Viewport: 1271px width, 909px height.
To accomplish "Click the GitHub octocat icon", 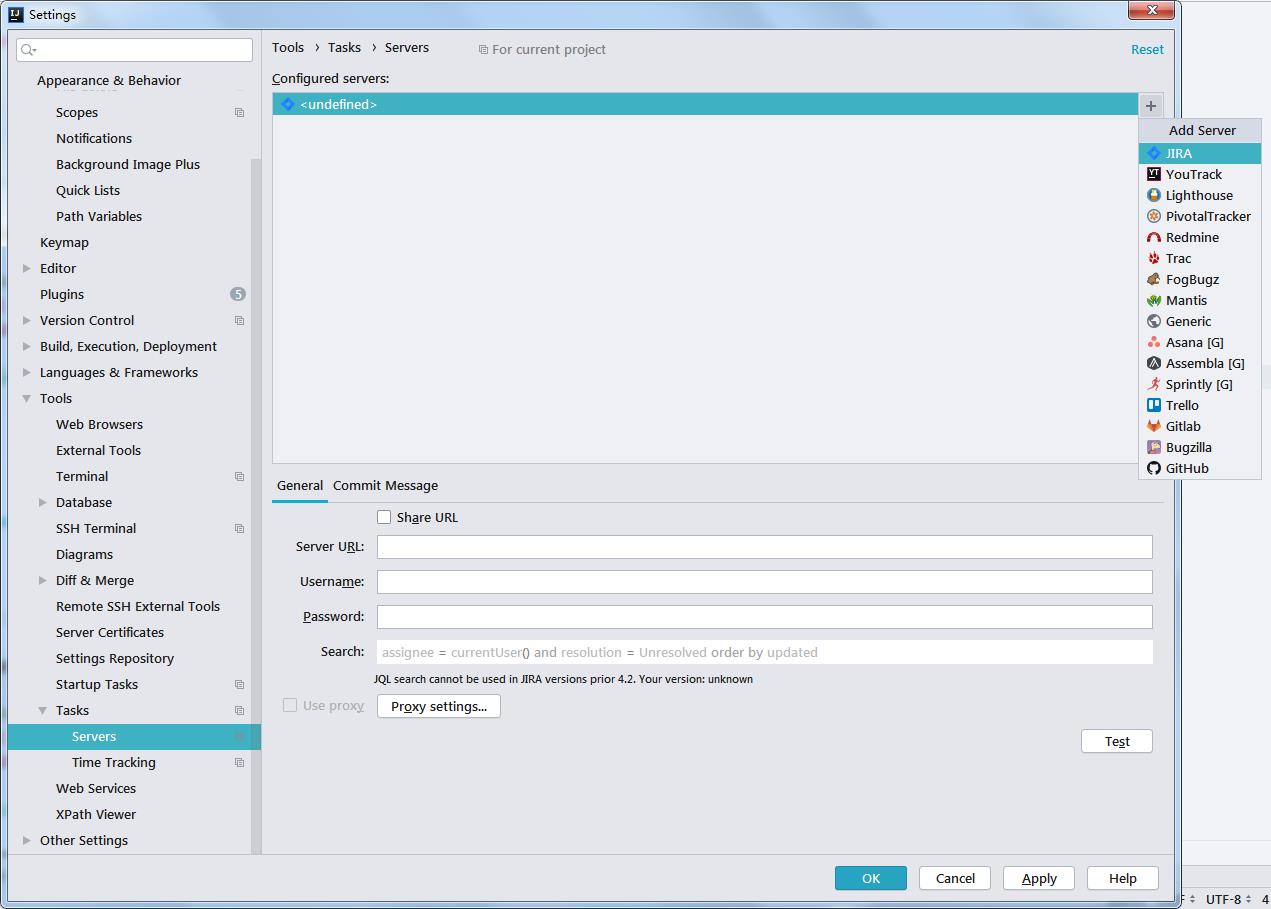I will [1154, 468].
